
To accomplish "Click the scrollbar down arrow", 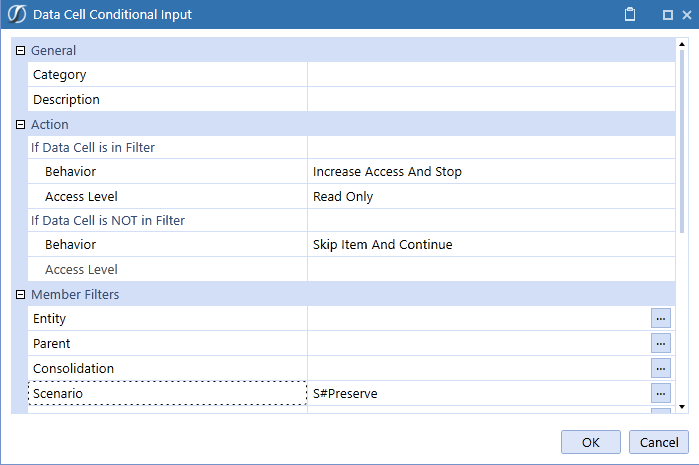I will [682, 406].
